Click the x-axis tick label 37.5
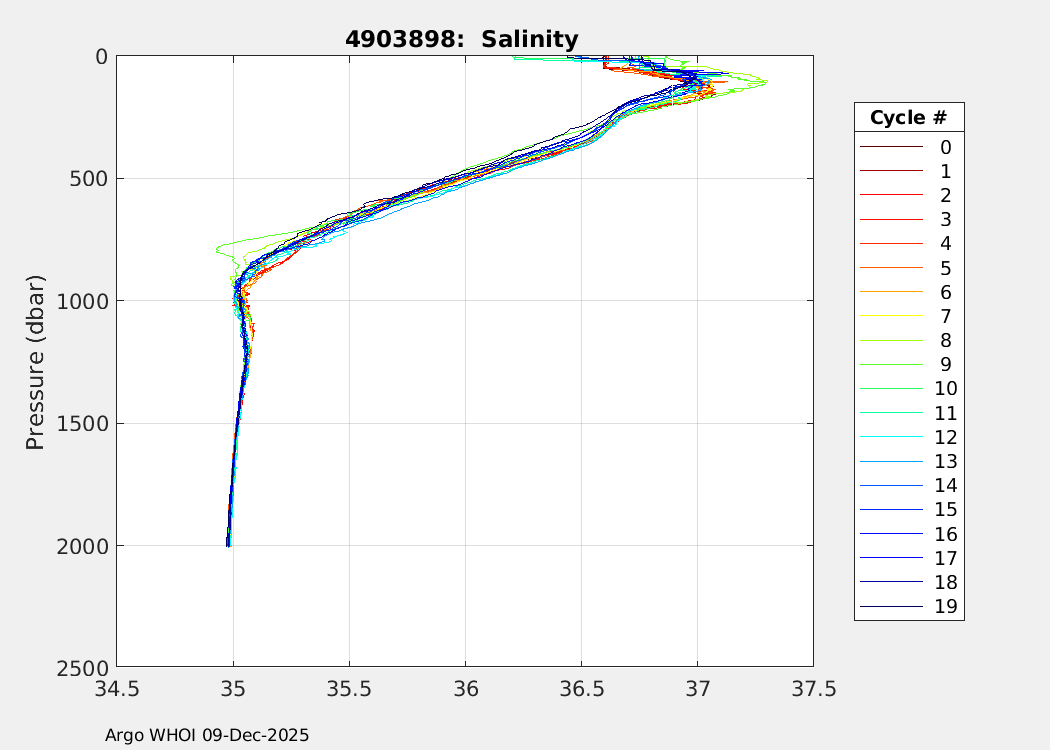This screenshot has height=750, width=1050. (812, 689)
